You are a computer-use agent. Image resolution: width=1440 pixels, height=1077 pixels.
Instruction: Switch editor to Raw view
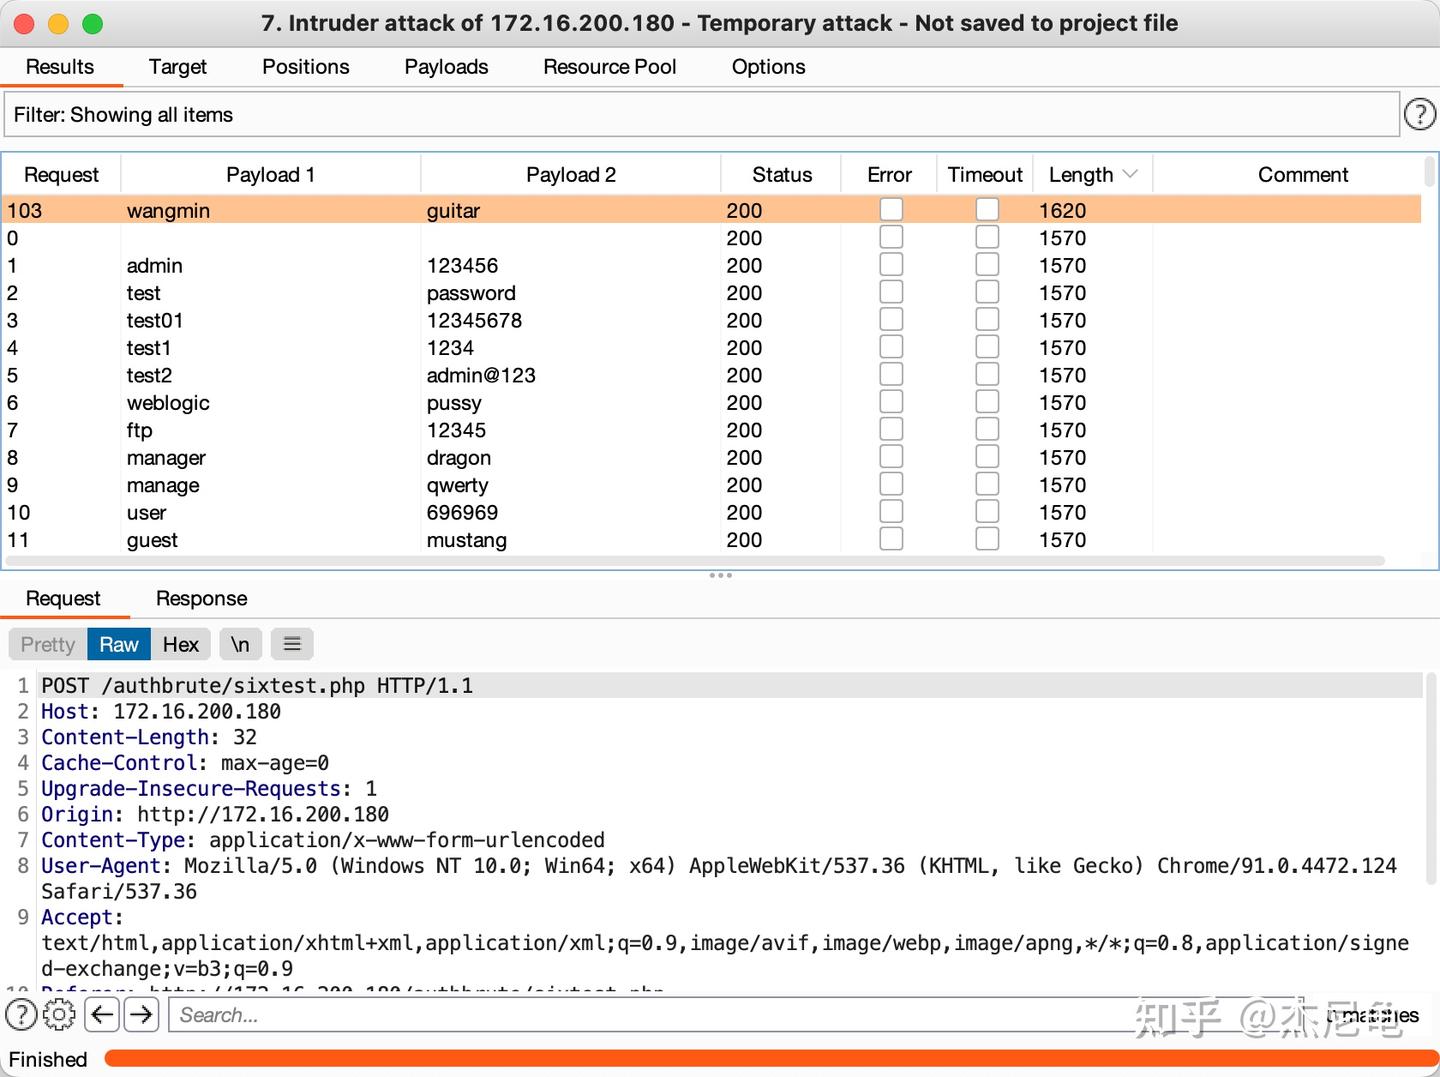(x=119, y=644)
